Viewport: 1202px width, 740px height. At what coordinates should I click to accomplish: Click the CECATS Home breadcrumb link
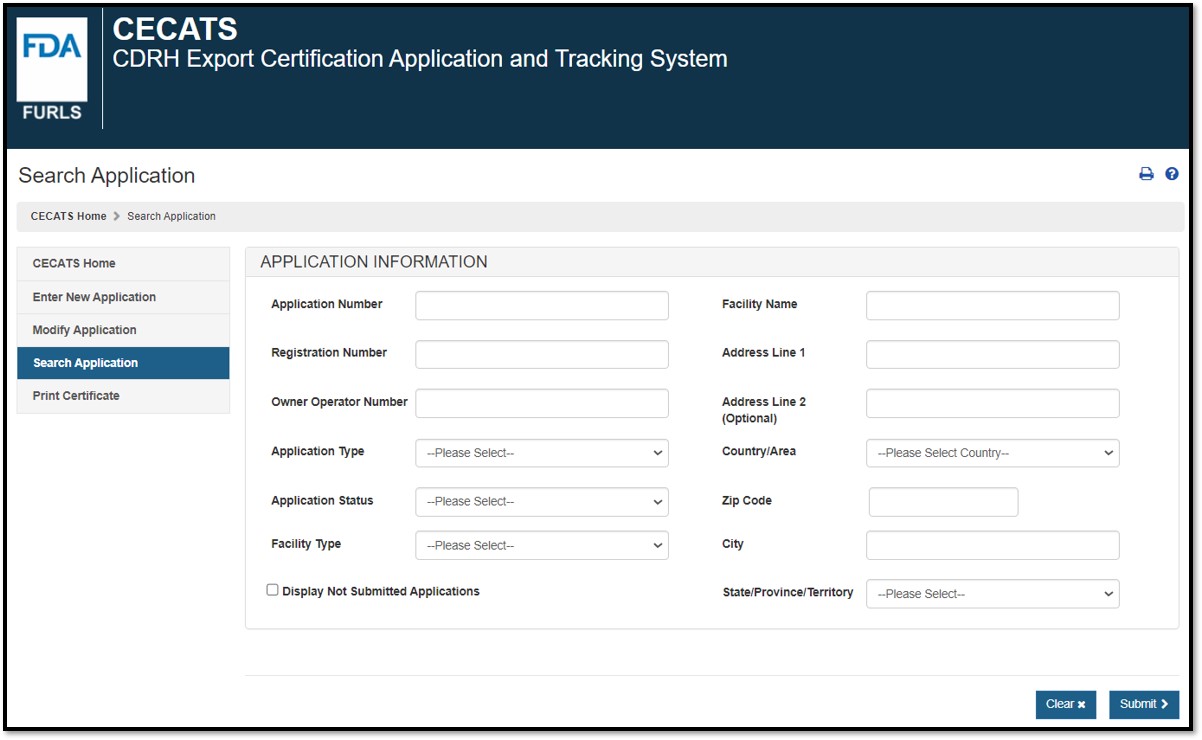point(68,216)
